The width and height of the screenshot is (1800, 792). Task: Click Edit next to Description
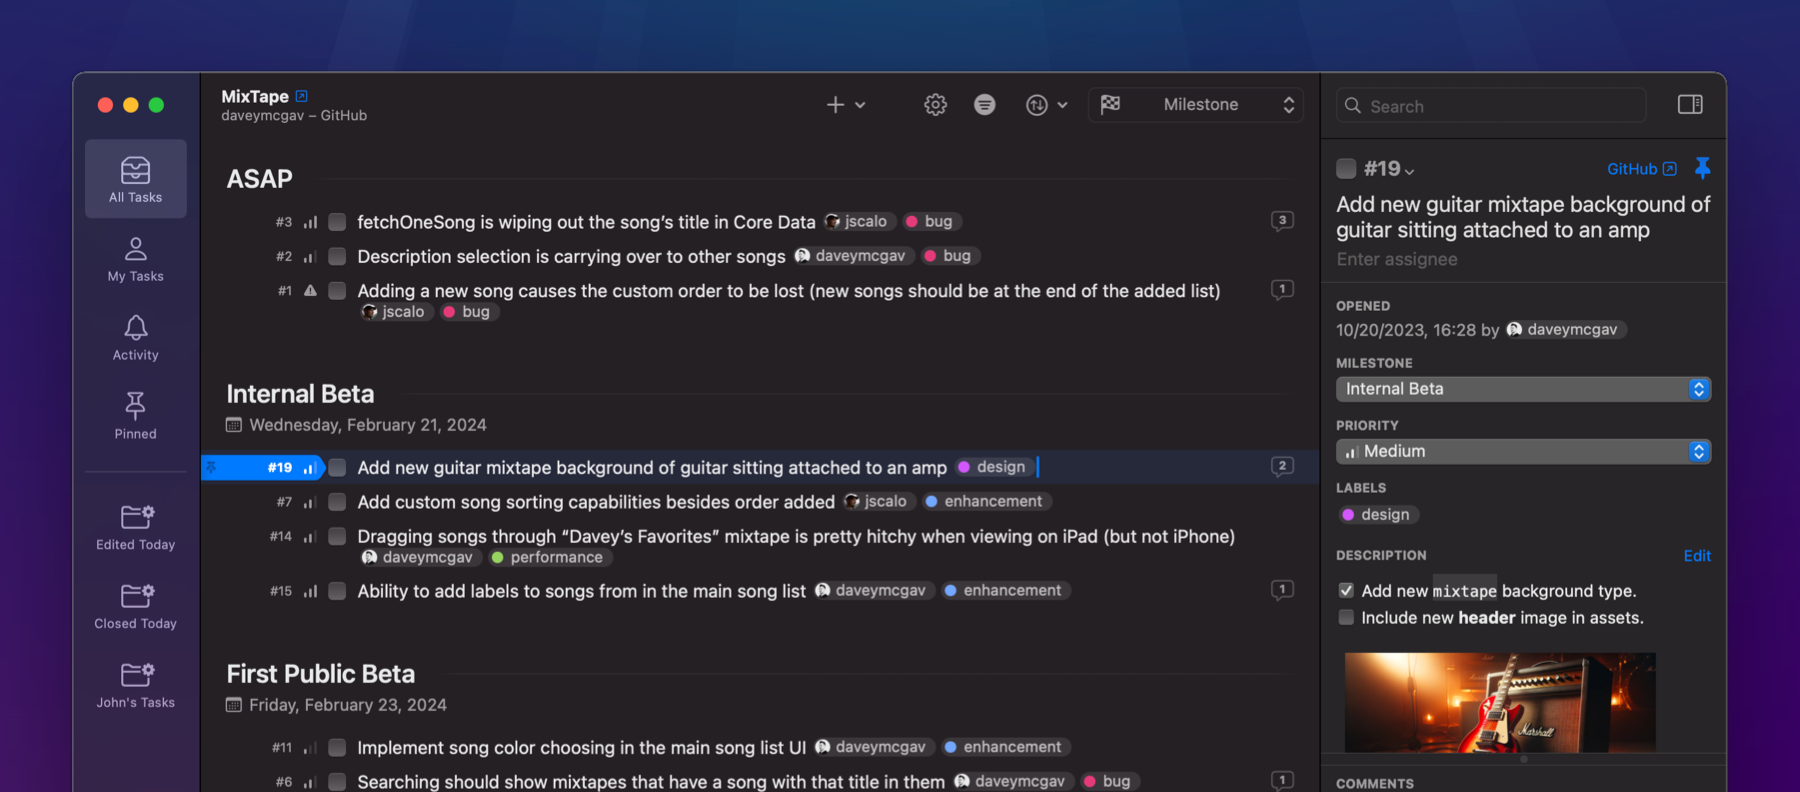tap(1697, 556)
